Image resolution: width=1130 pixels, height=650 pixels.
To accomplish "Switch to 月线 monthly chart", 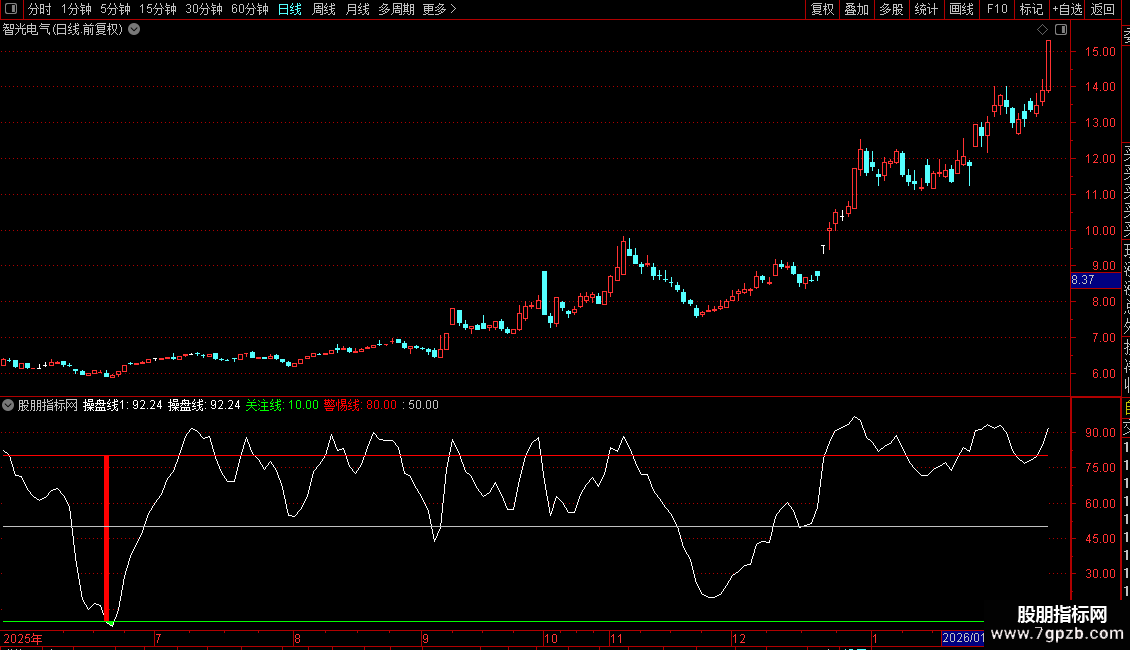I will [357, 9].
